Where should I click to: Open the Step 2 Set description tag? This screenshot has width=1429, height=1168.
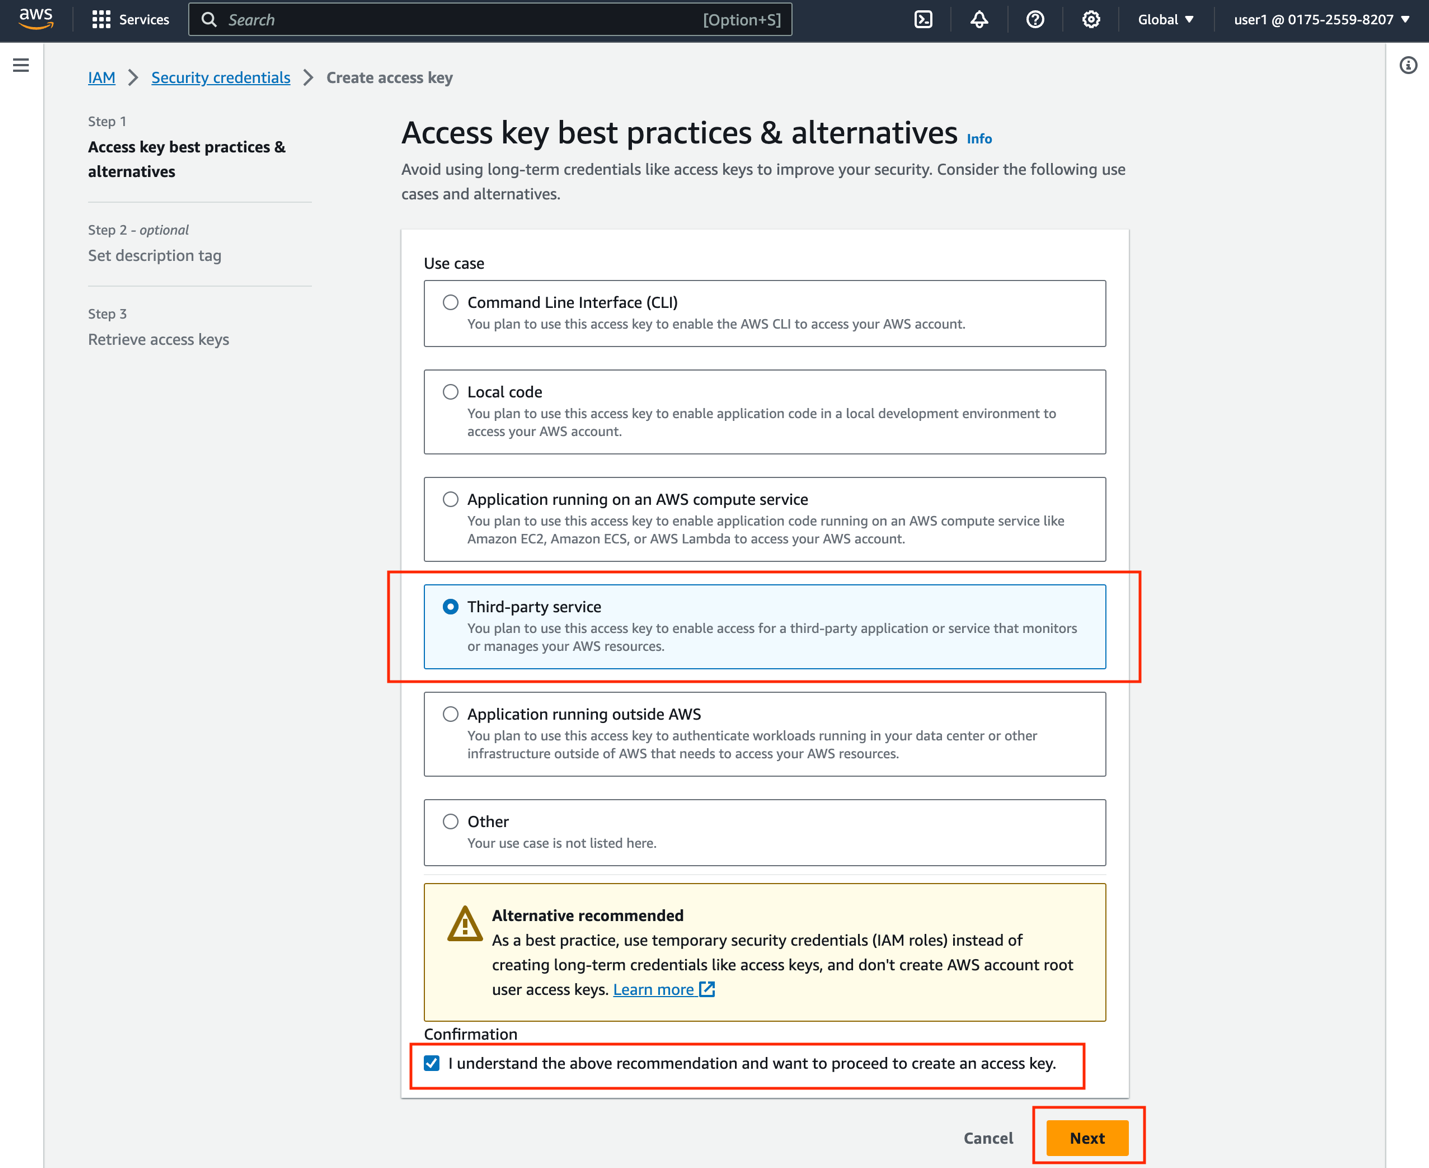pos(154,255)
